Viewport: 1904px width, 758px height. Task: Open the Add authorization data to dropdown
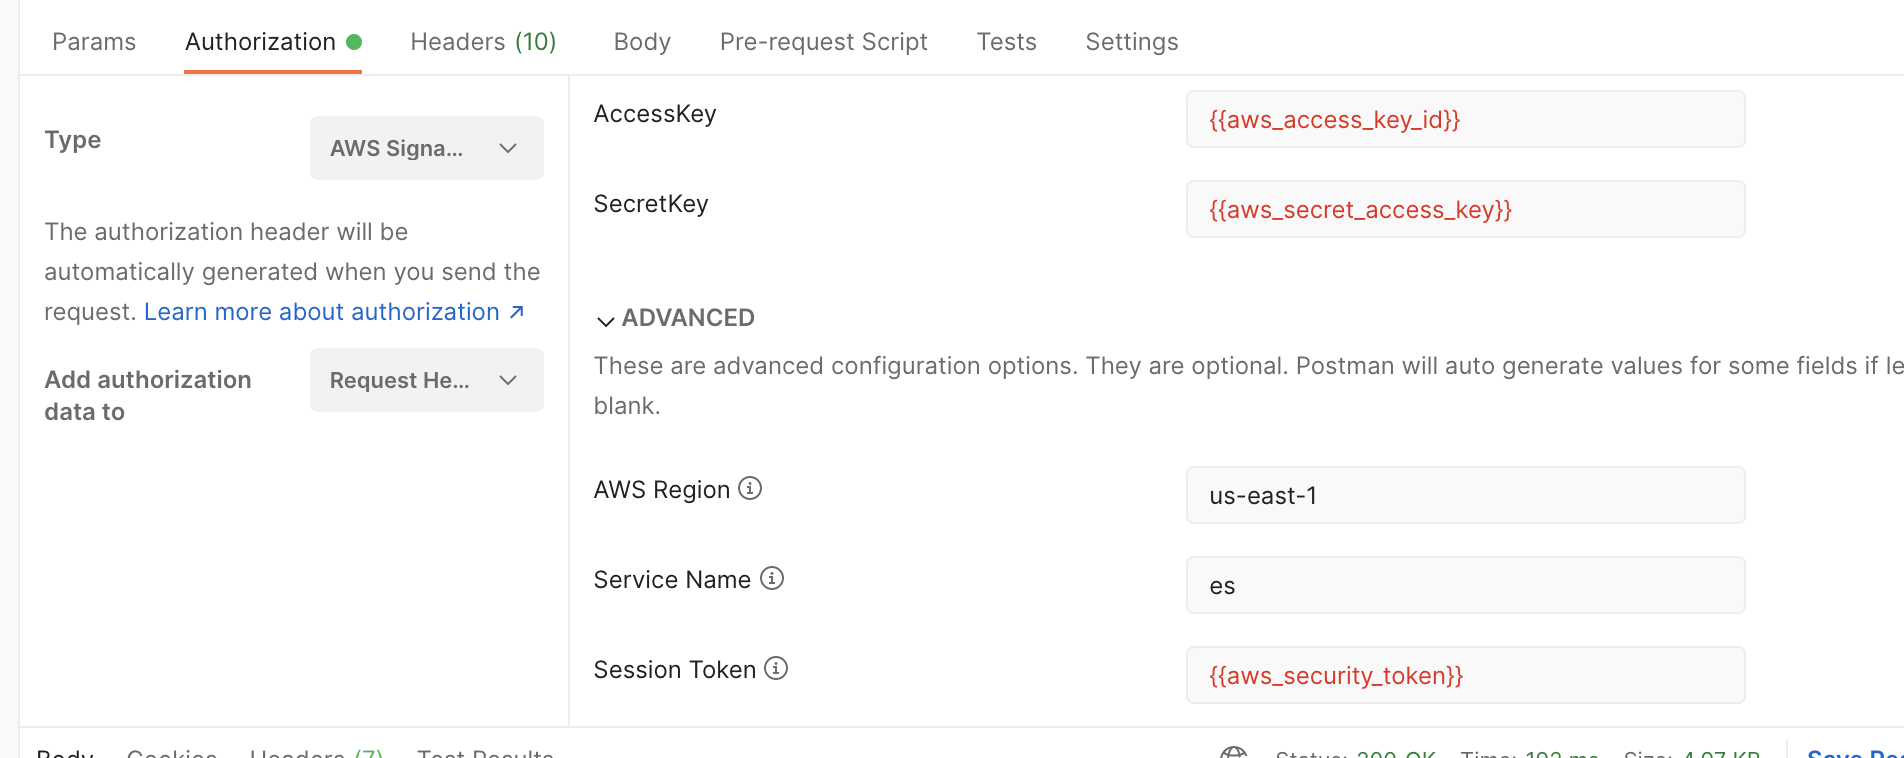point(427,380)
